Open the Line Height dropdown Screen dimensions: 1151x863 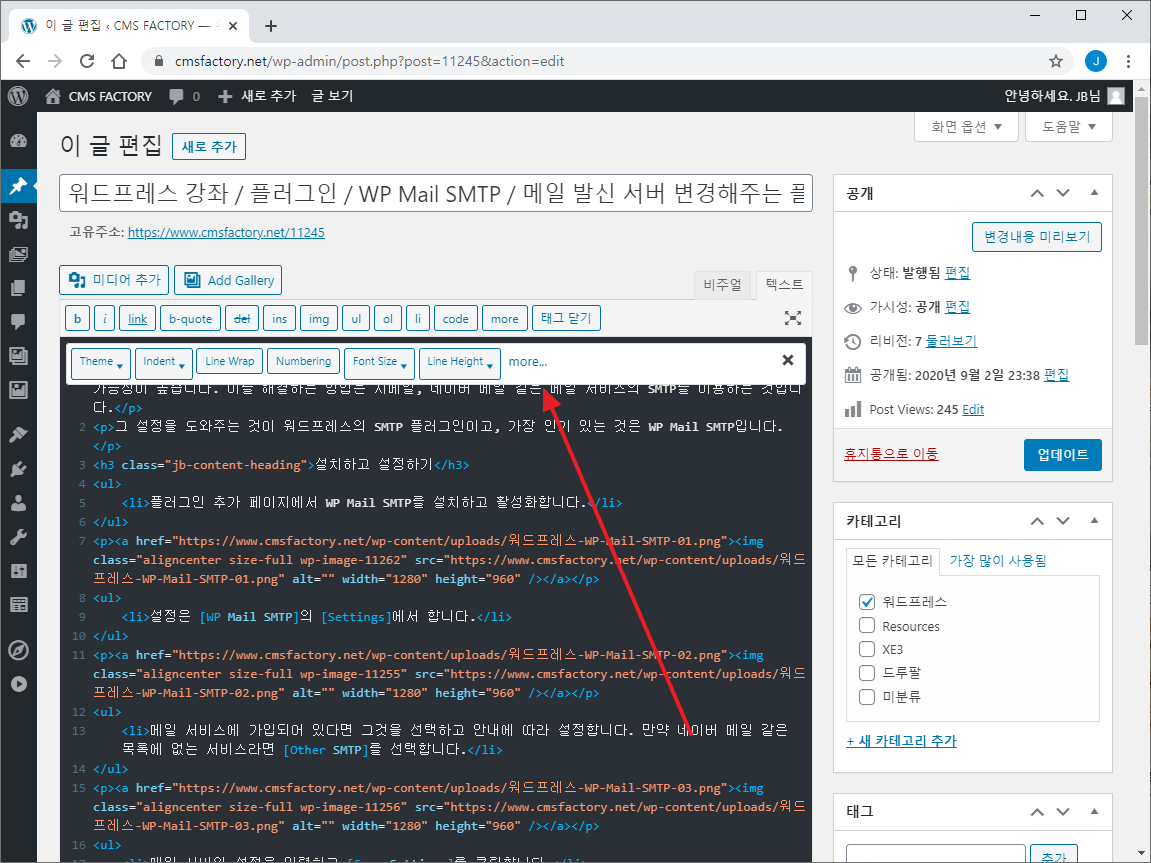tap(460, 363)
